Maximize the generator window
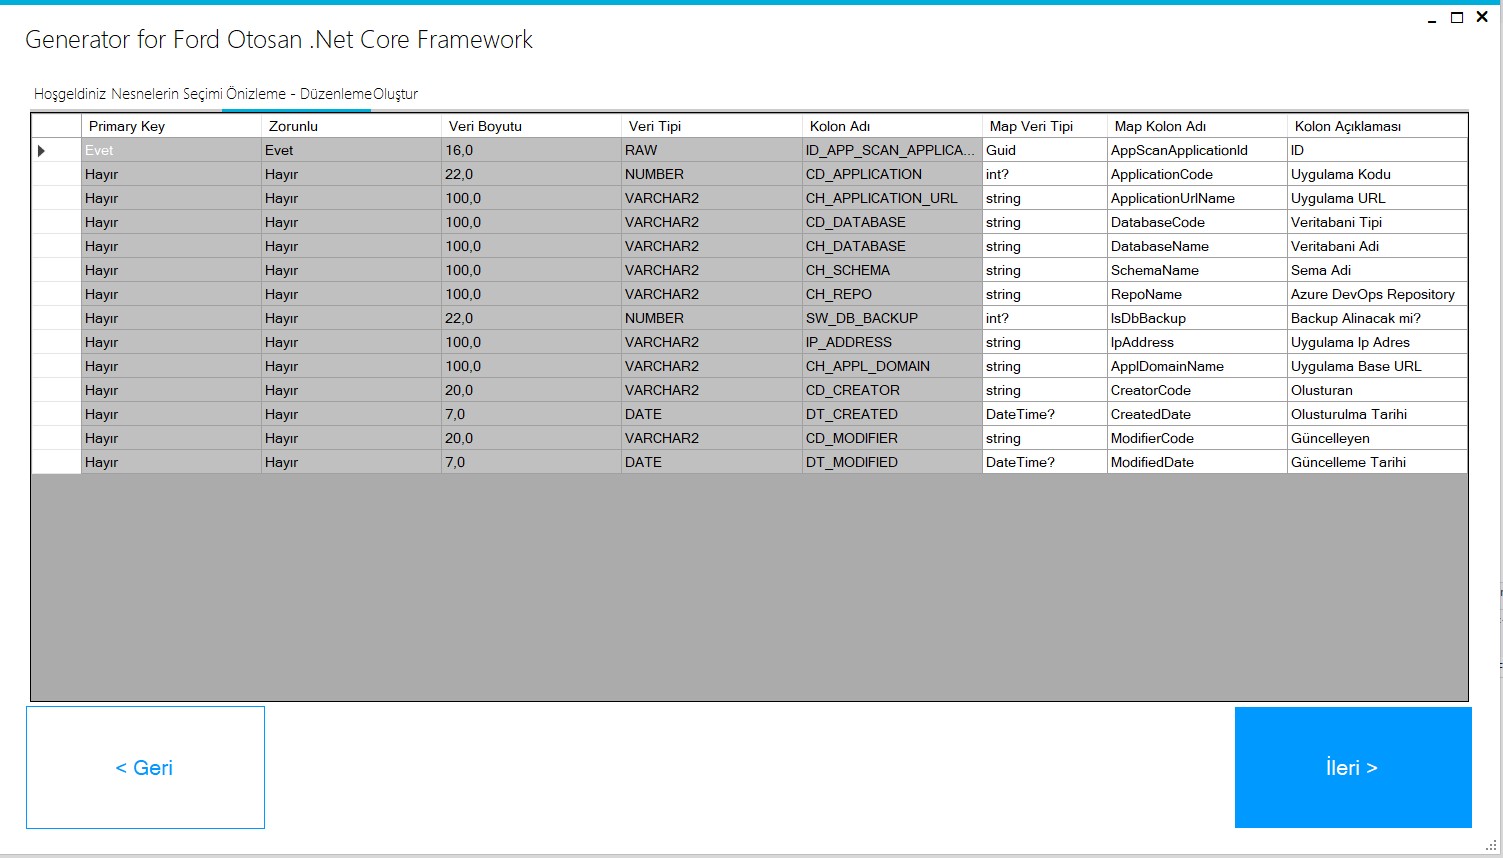Screen dimensions: 1503x858 pos(1457,17)
